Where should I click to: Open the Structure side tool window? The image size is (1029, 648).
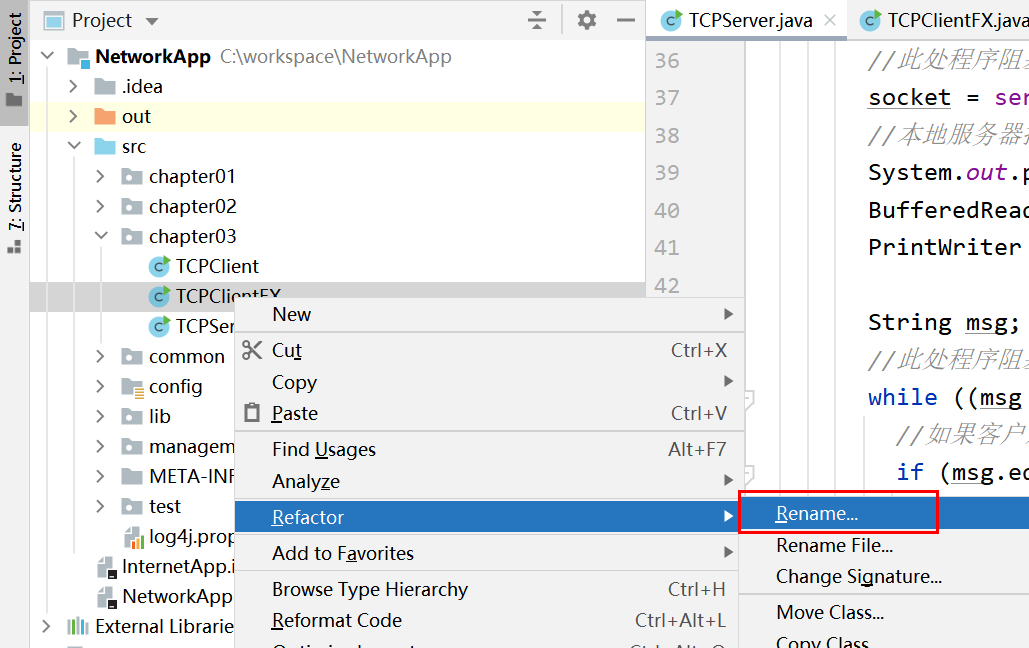(15, 196)
